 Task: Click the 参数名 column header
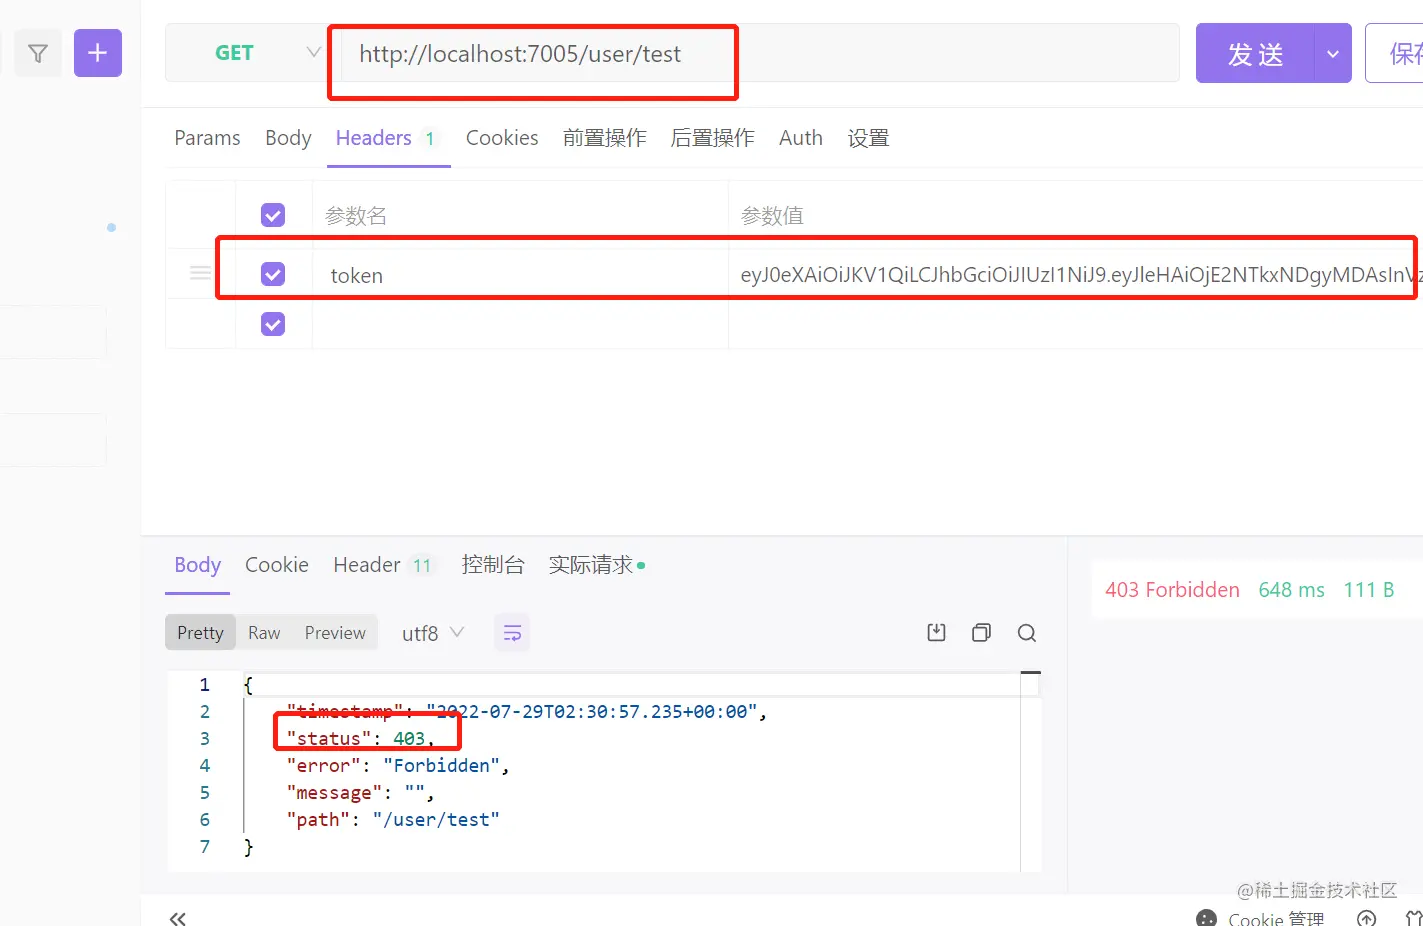[356, 215]
